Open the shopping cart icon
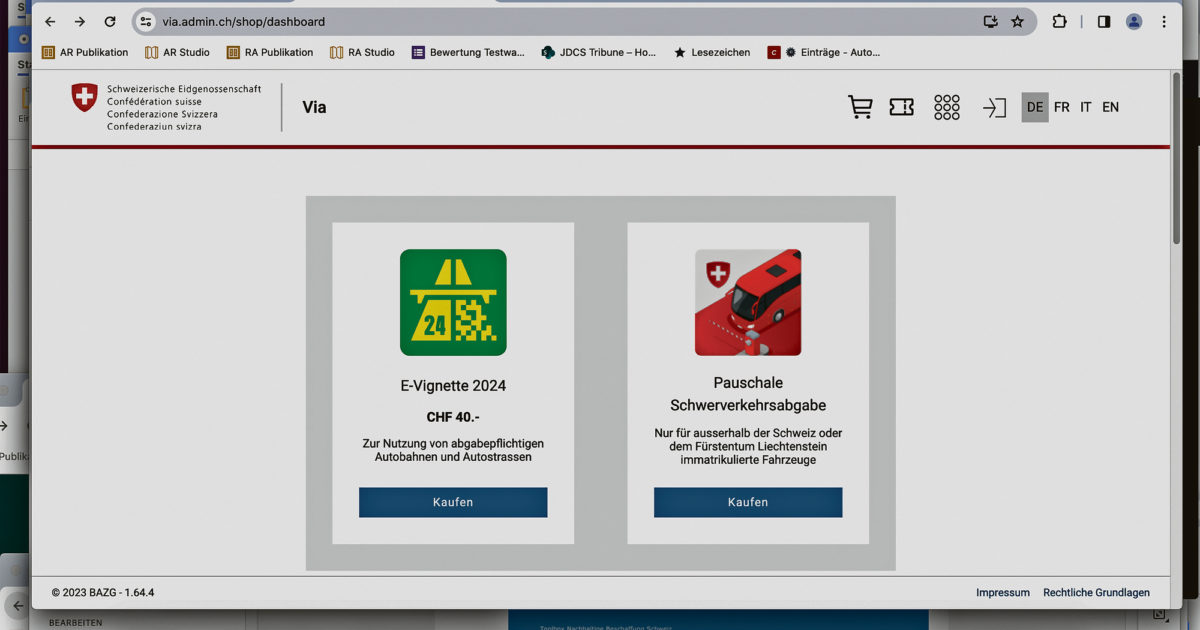The height and width of the screenshot is (630, 1200). pos(860,107)
